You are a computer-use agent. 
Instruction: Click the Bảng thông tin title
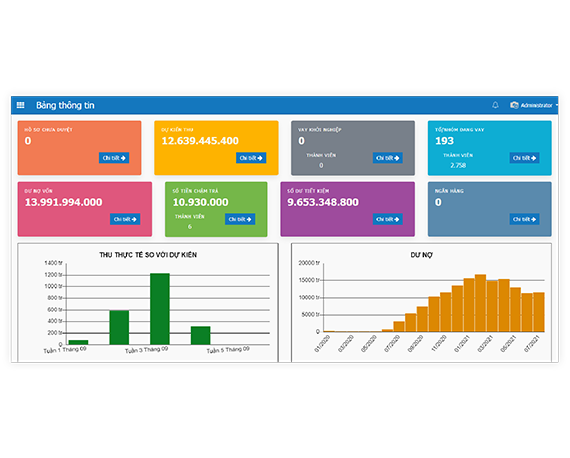pyautogui.click(x=65, y=105)
